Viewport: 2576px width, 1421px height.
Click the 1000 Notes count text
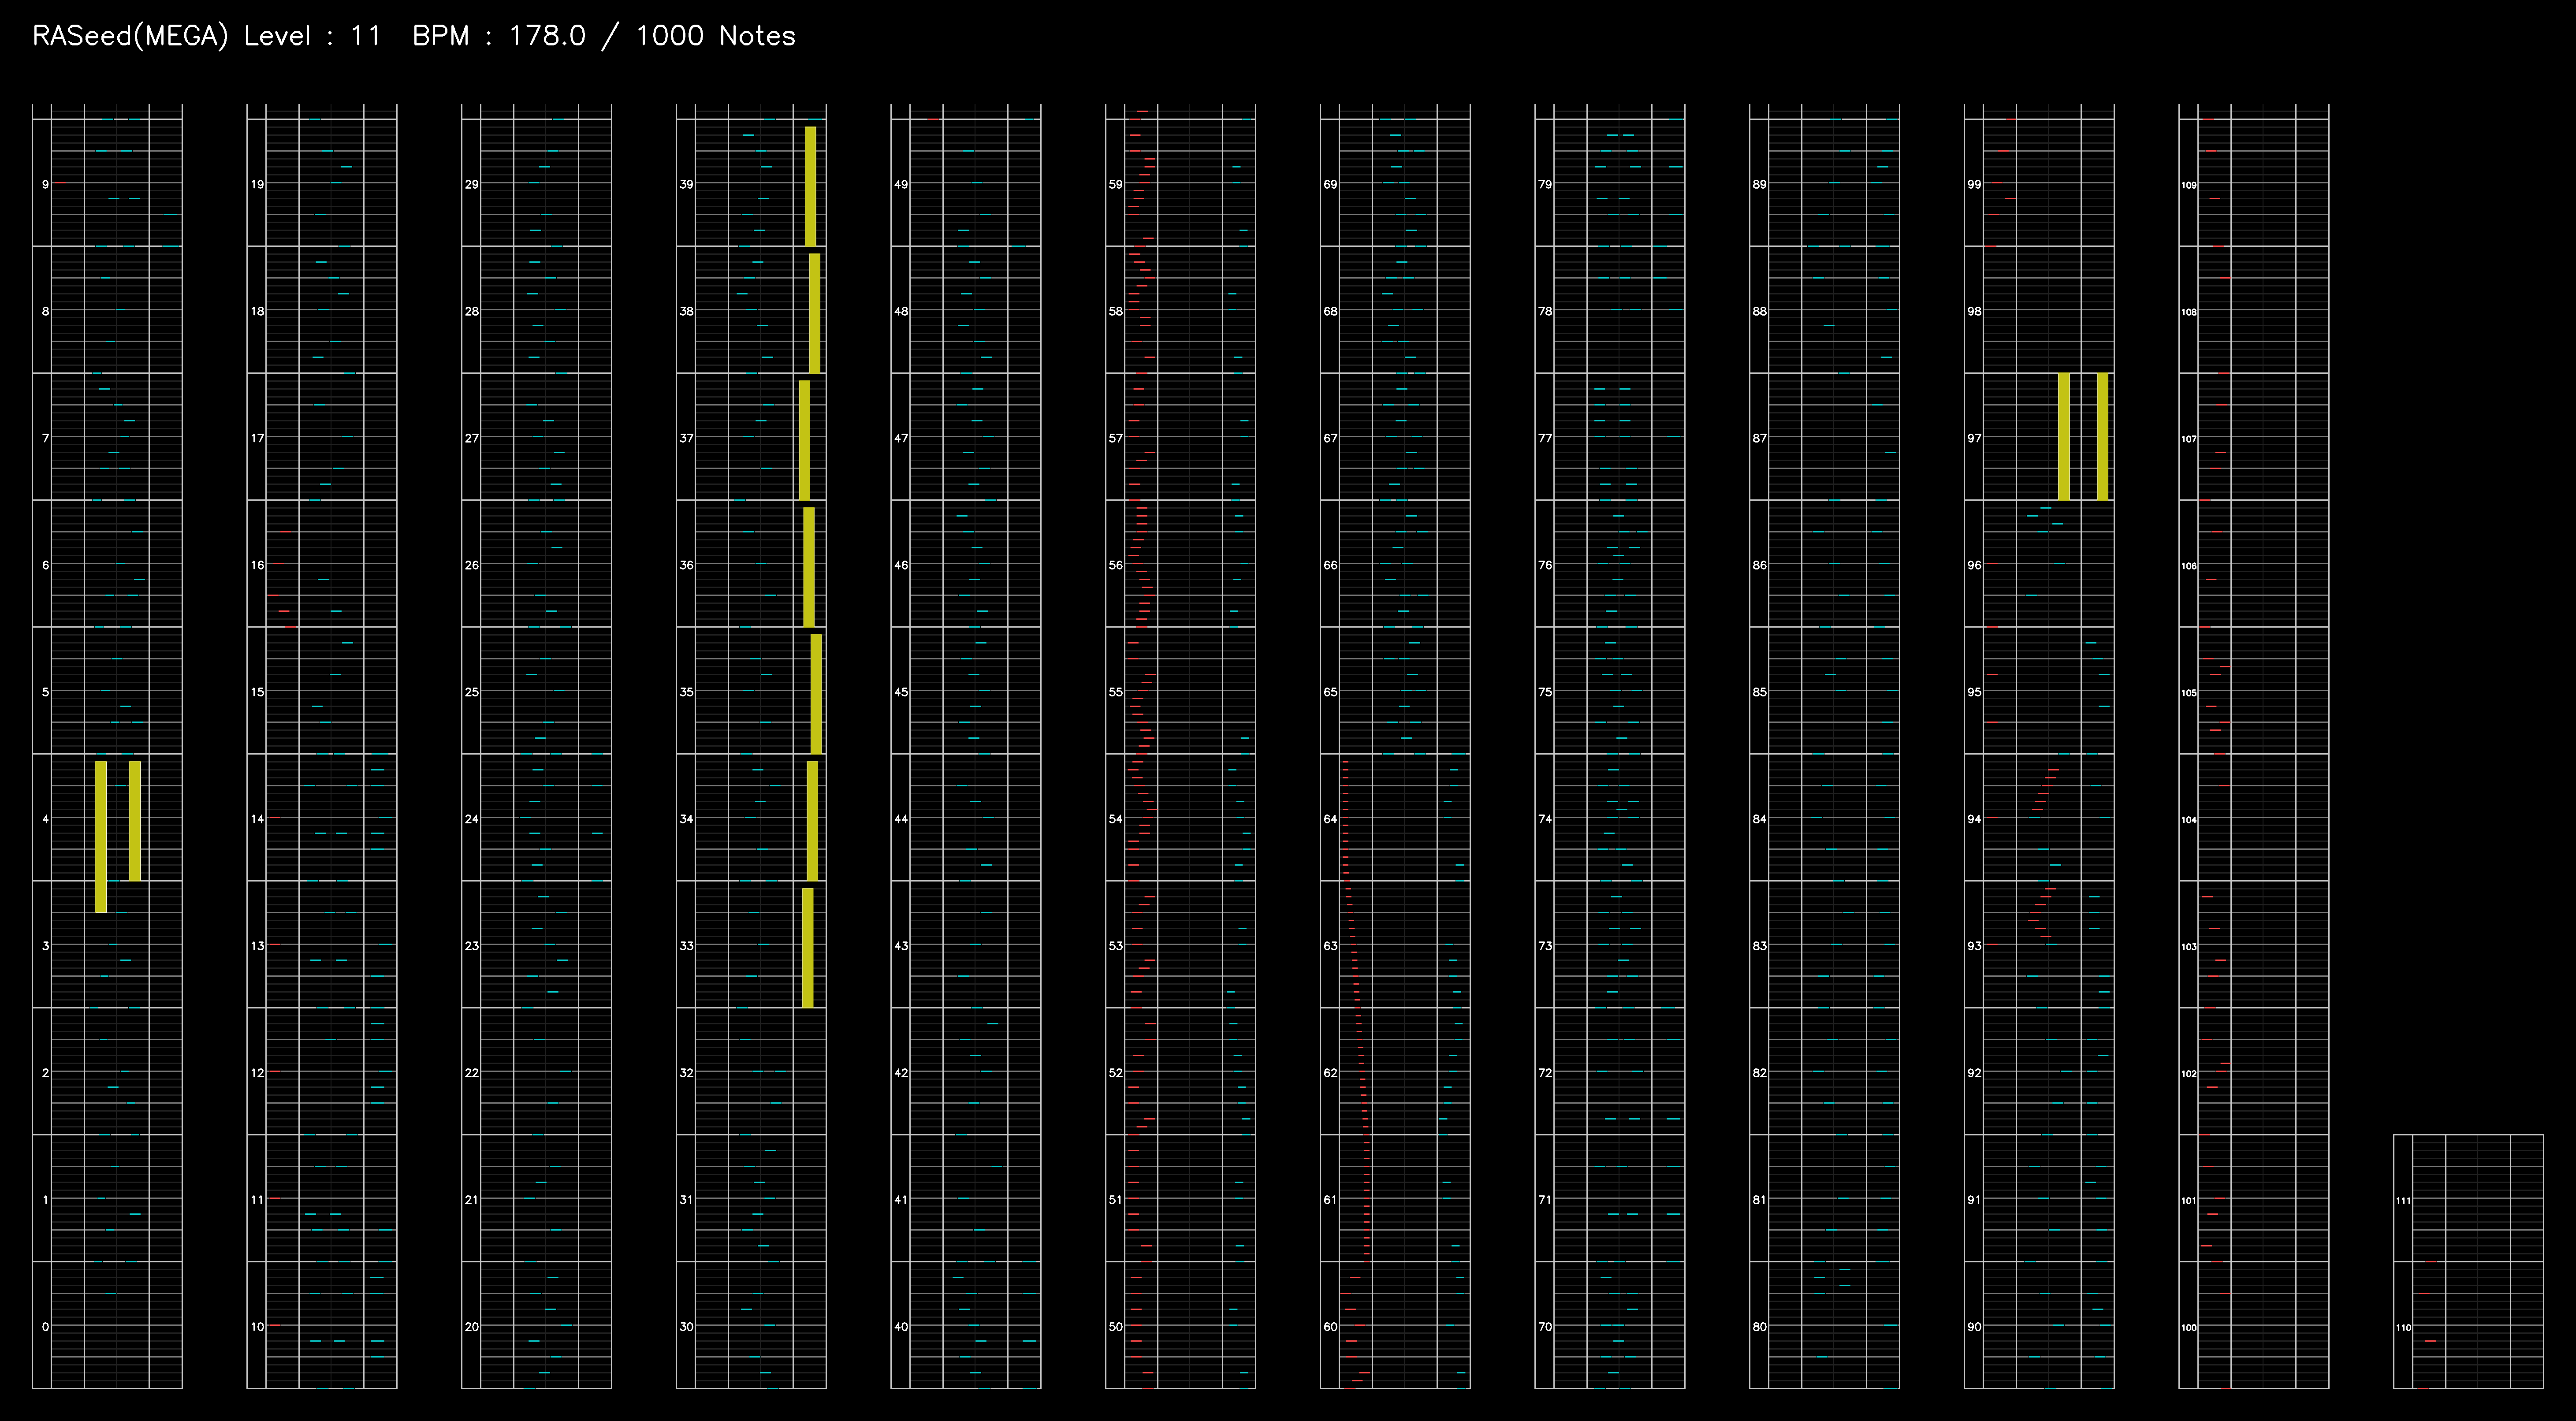[x=716, y=36]
